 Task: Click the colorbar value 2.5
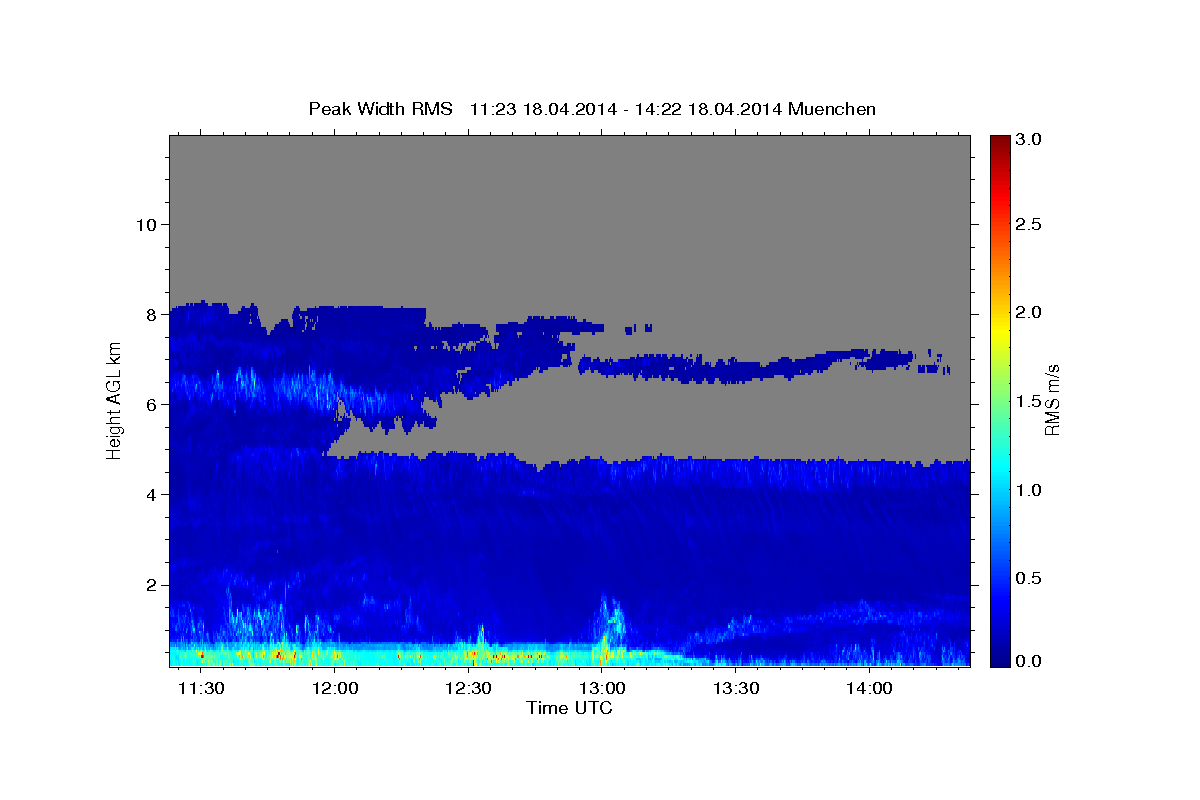(x=1030, y=225)
